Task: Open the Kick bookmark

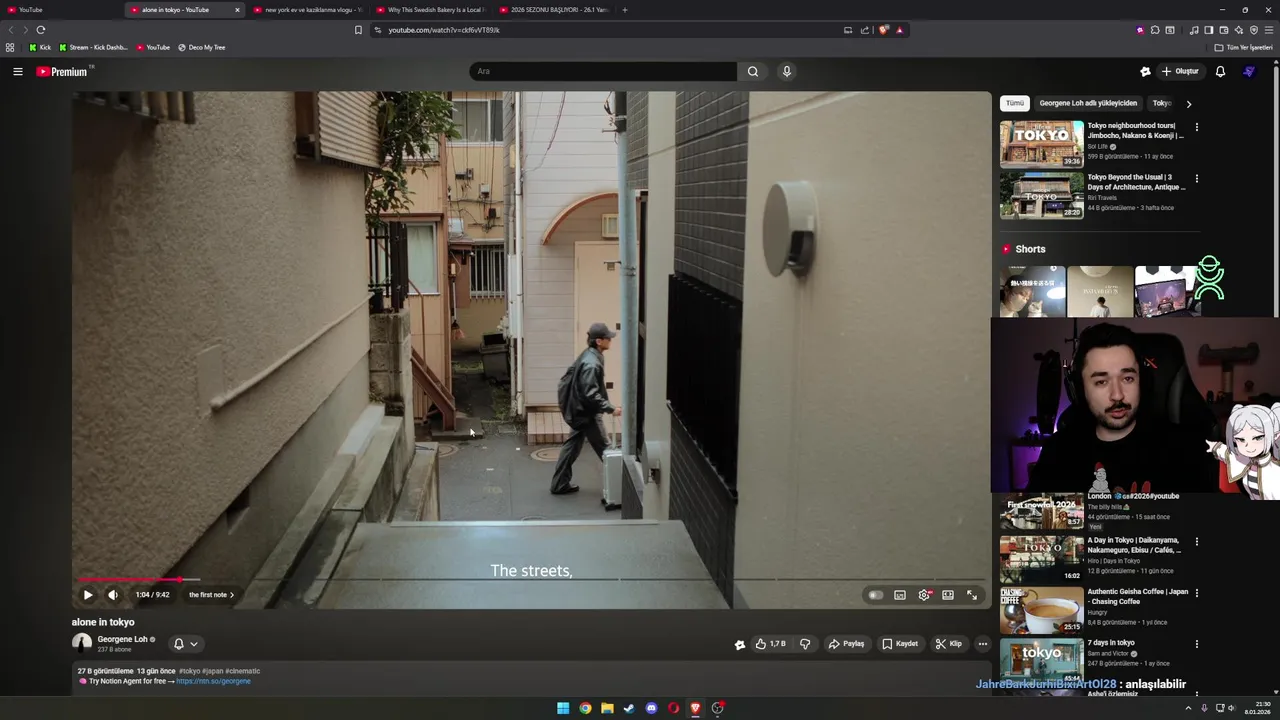Action: 40,47
